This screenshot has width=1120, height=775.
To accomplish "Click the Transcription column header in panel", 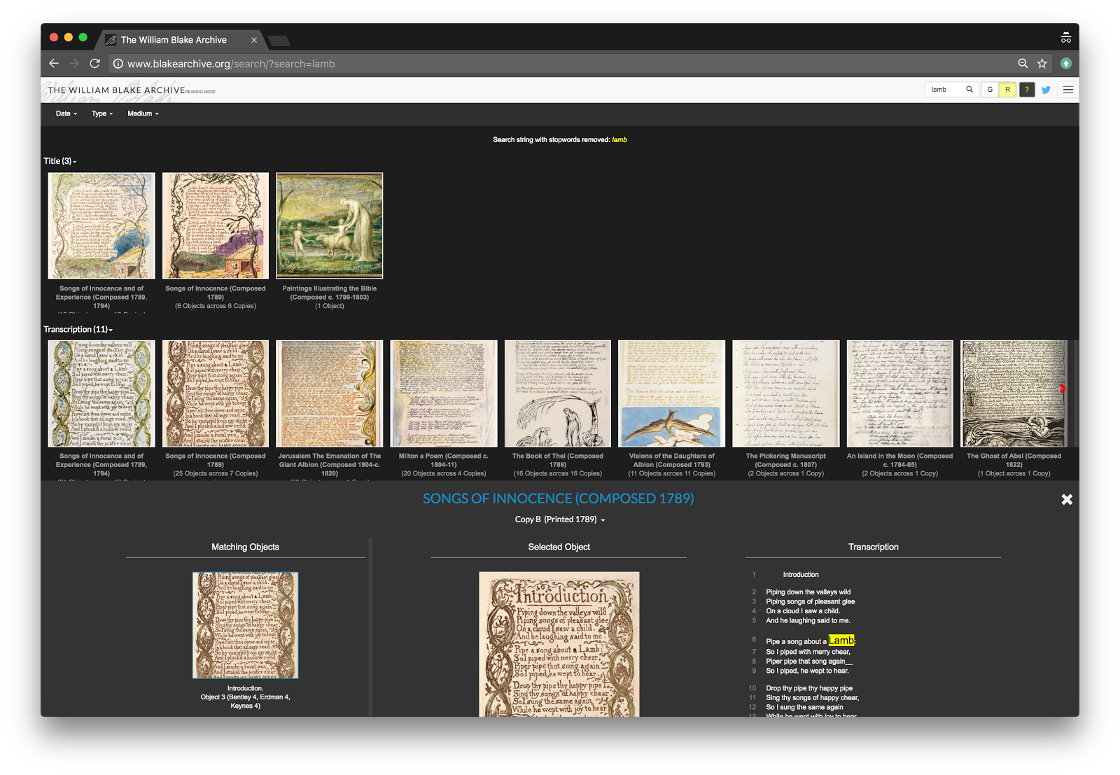I will coord(873,547).
